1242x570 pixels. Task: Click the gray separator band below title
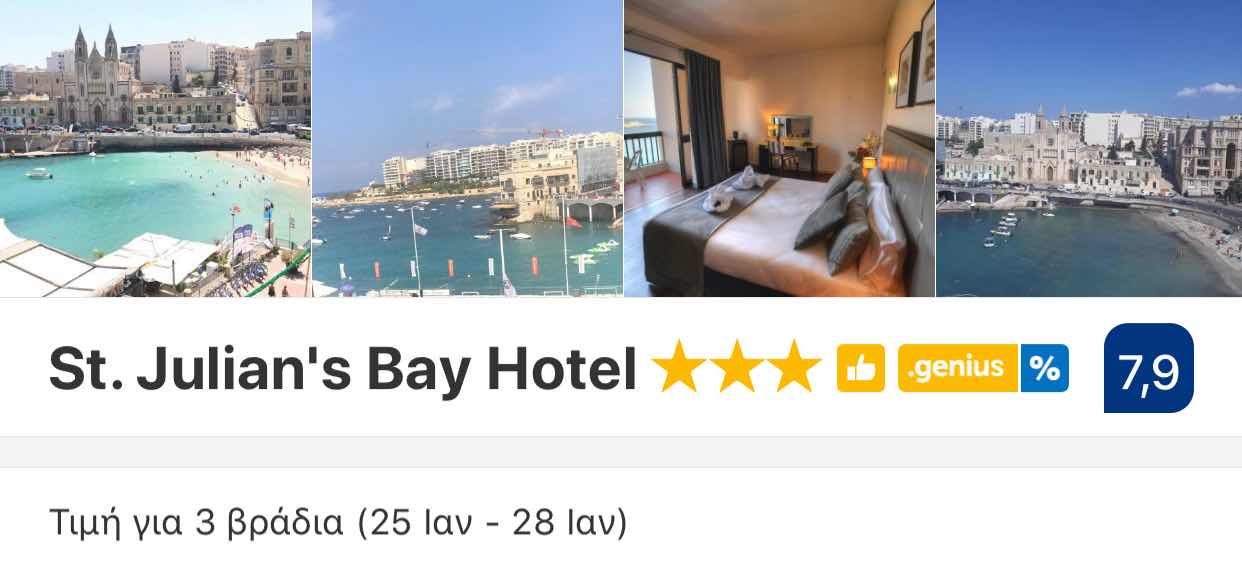(x=621, y=452)
